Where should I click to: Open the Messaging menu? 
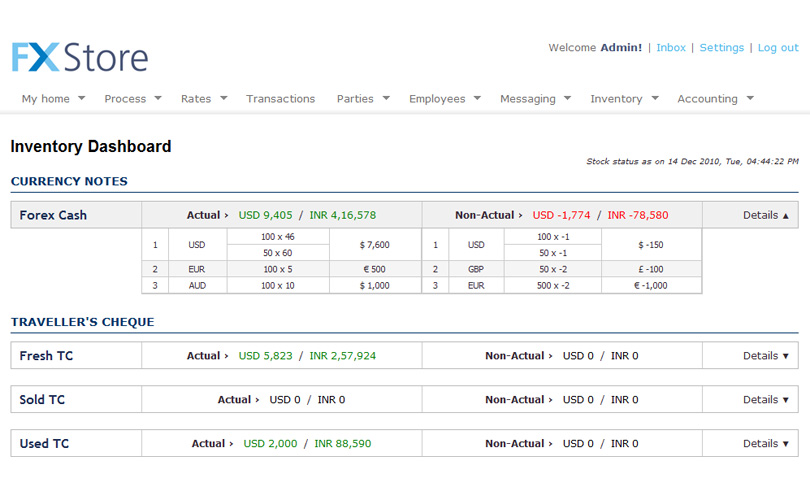[x=535, y=99]
